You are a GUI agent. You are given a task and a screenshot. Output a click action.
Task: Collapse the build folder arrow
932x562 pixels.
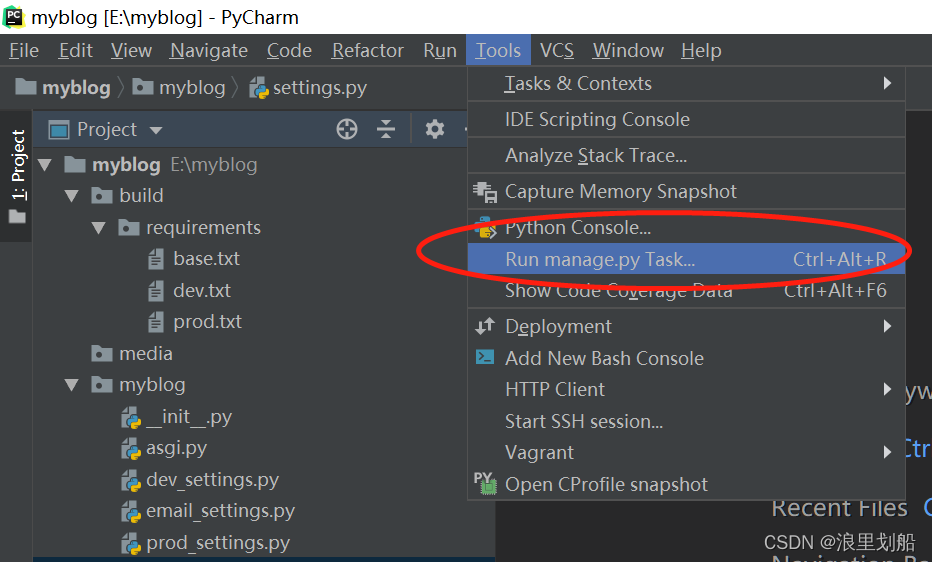(x=72, y=196)
